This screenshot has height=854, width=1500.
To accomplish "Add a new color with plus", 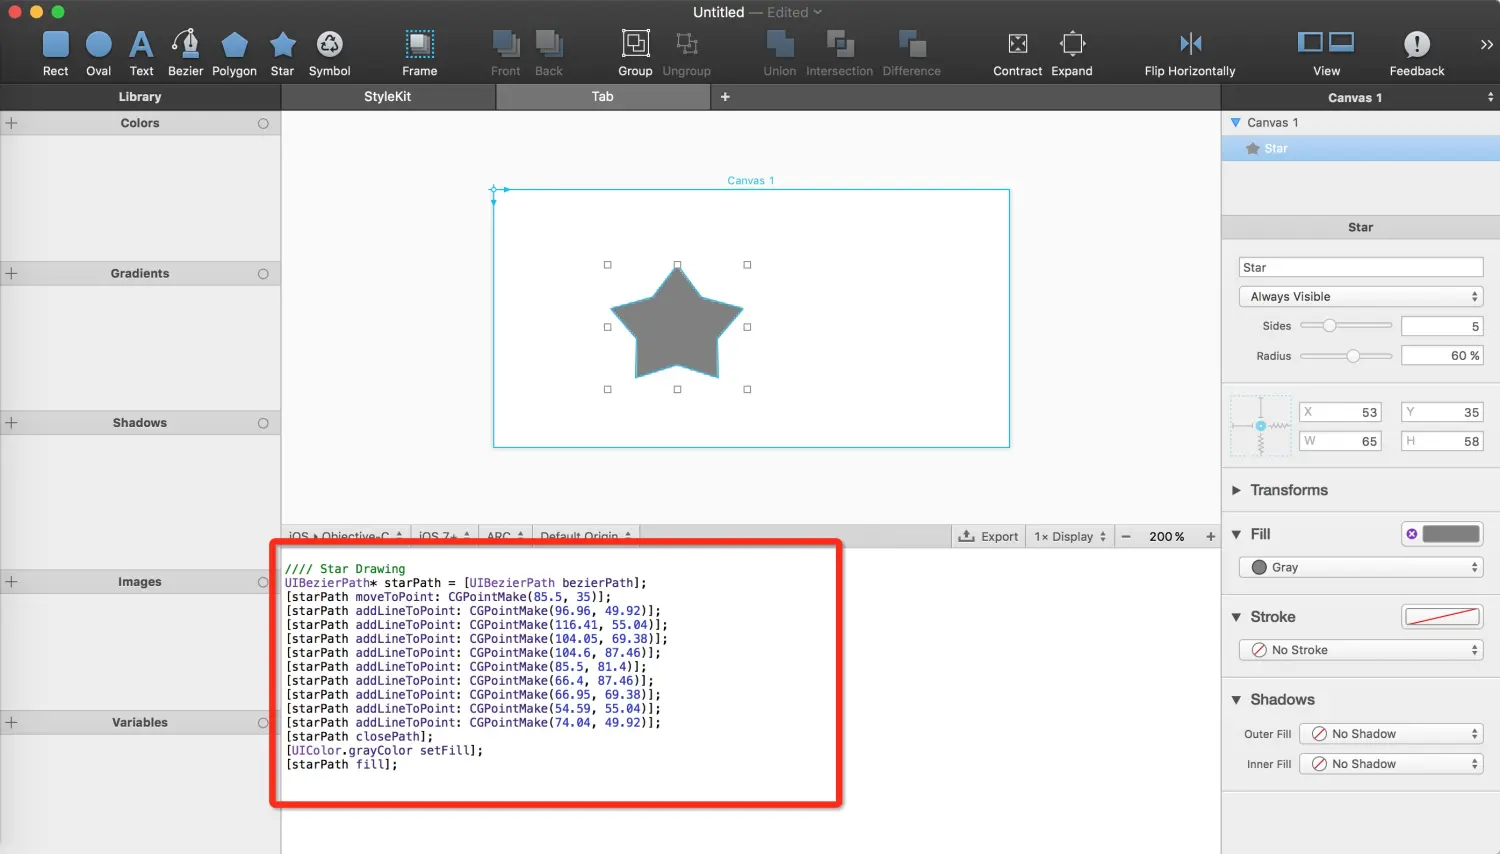I will pos(12,123).
